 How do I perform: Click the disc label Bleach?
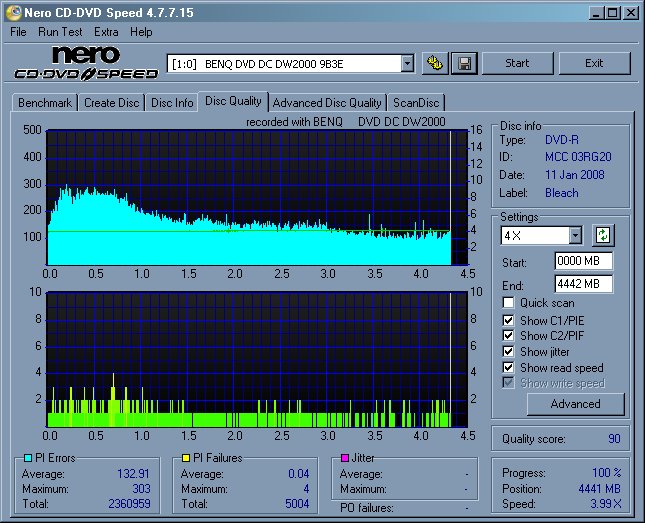(561, 193)
